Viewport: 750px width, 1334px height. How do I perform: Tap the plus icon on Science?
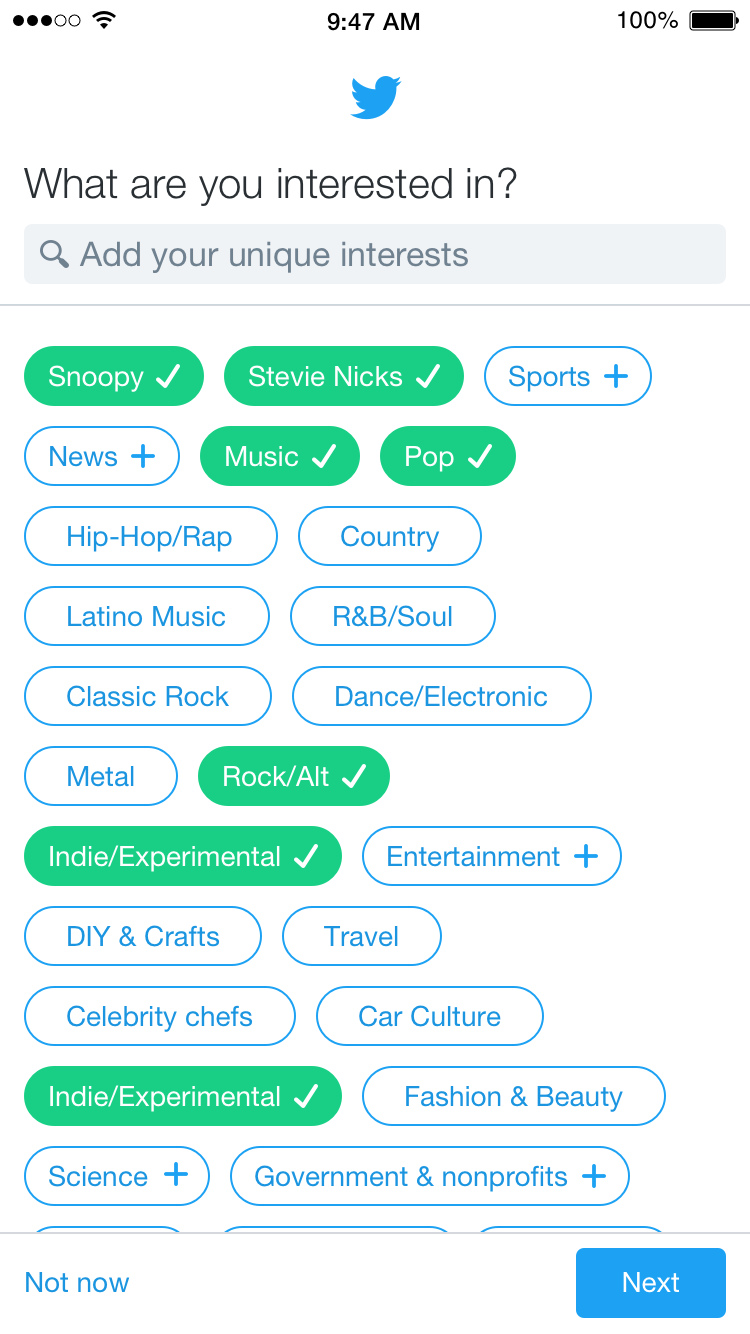(176, 1175)
